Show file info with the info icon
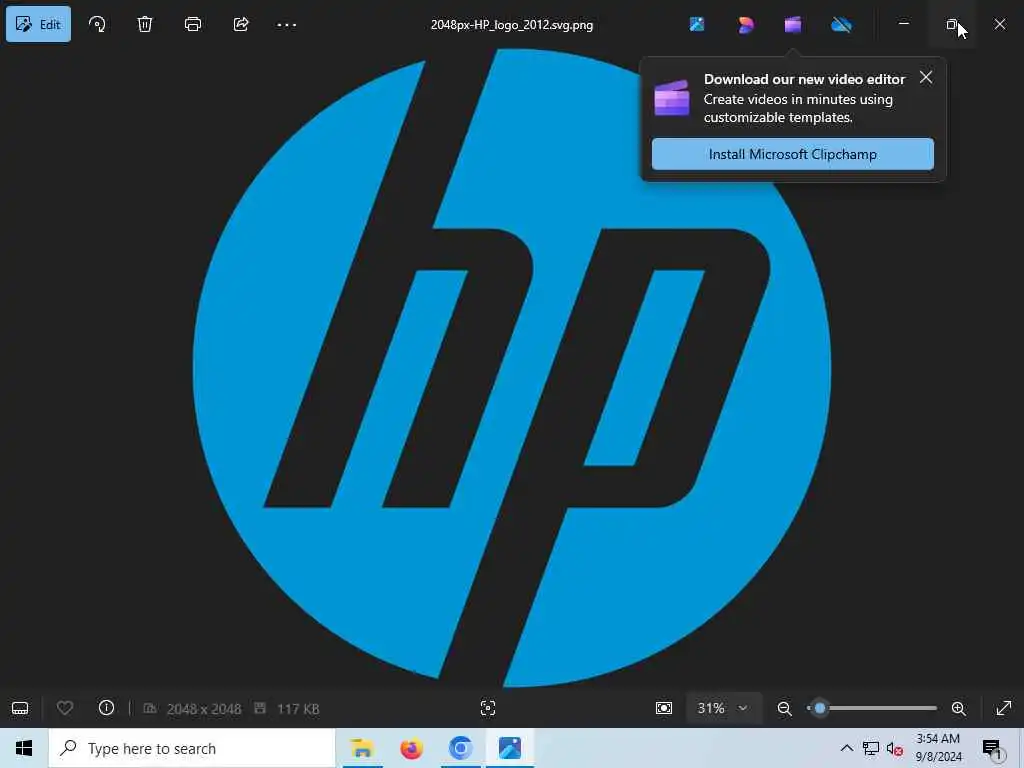Image resolution: width=1024 pixels, height=768 pixels. pyautogui.click(x=106, y=708)
